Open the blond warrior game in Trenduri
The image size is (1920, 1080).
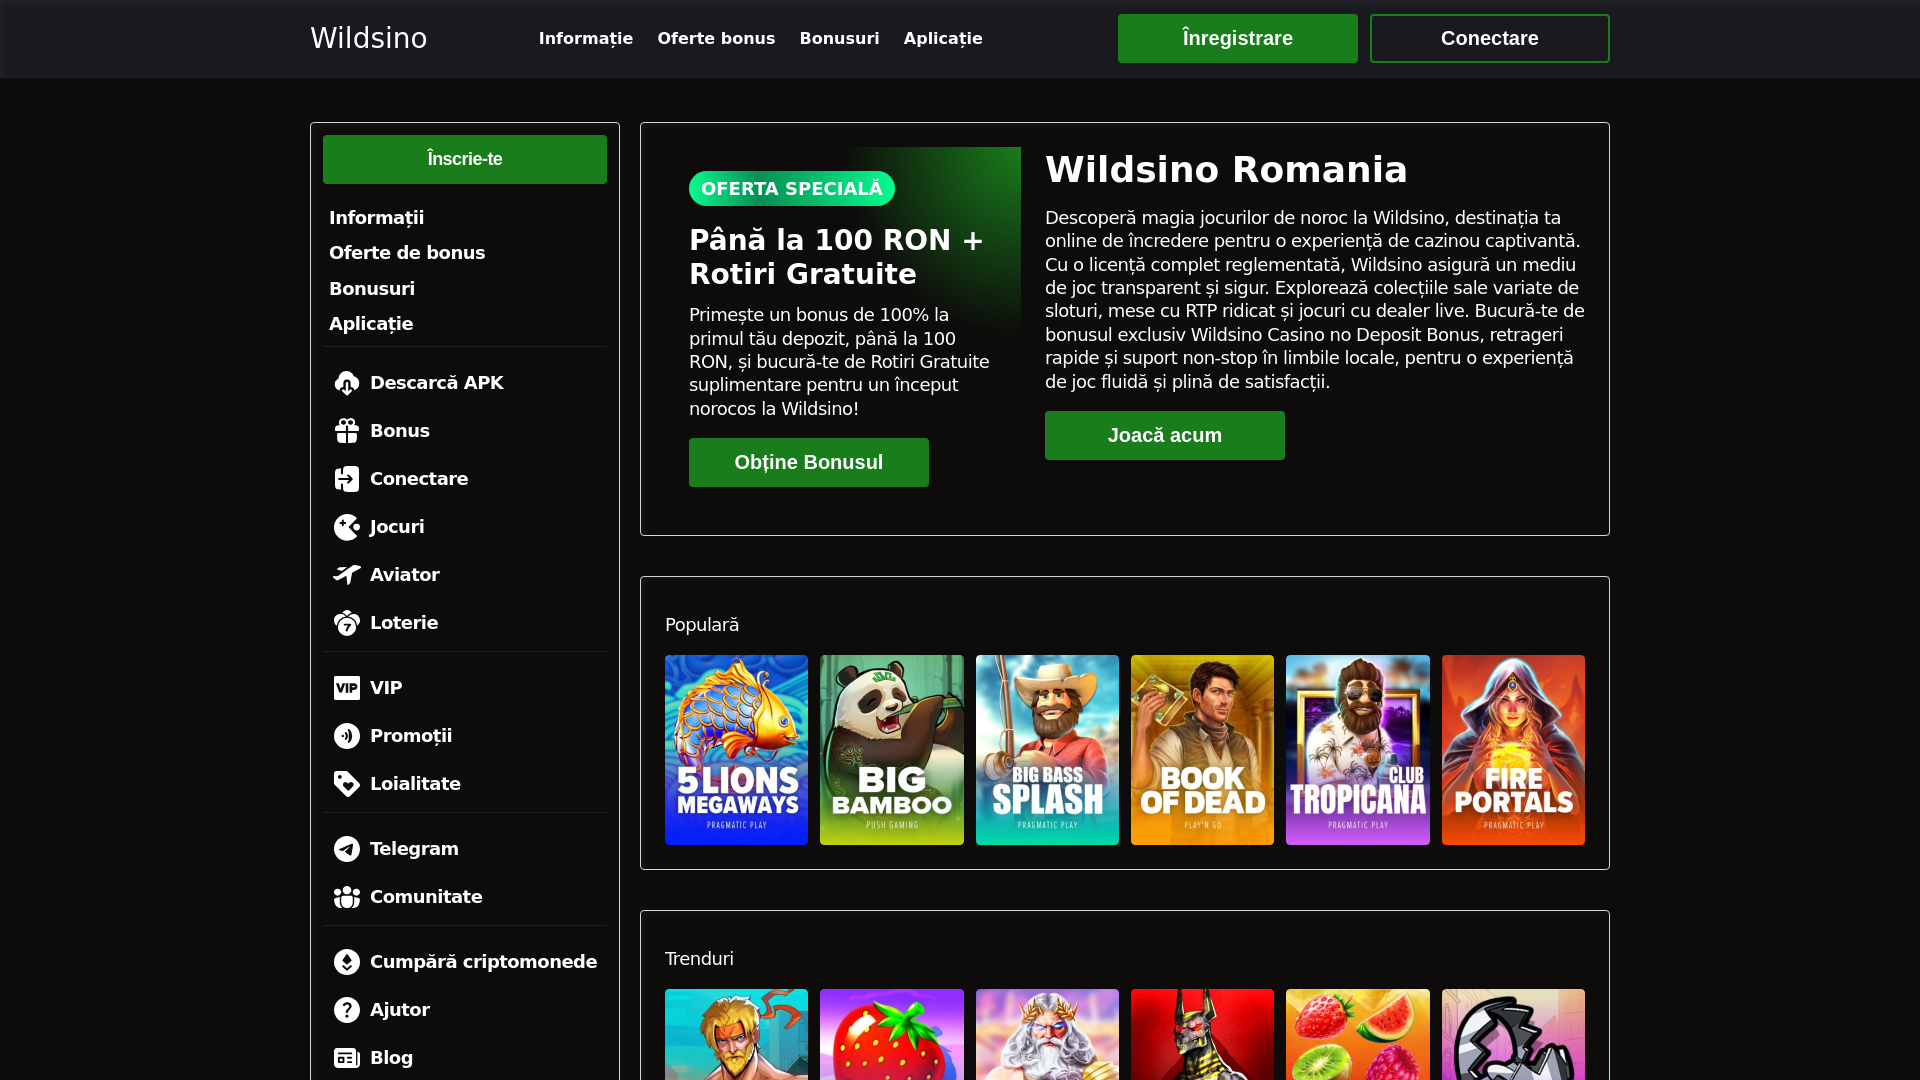(736, 1034)
